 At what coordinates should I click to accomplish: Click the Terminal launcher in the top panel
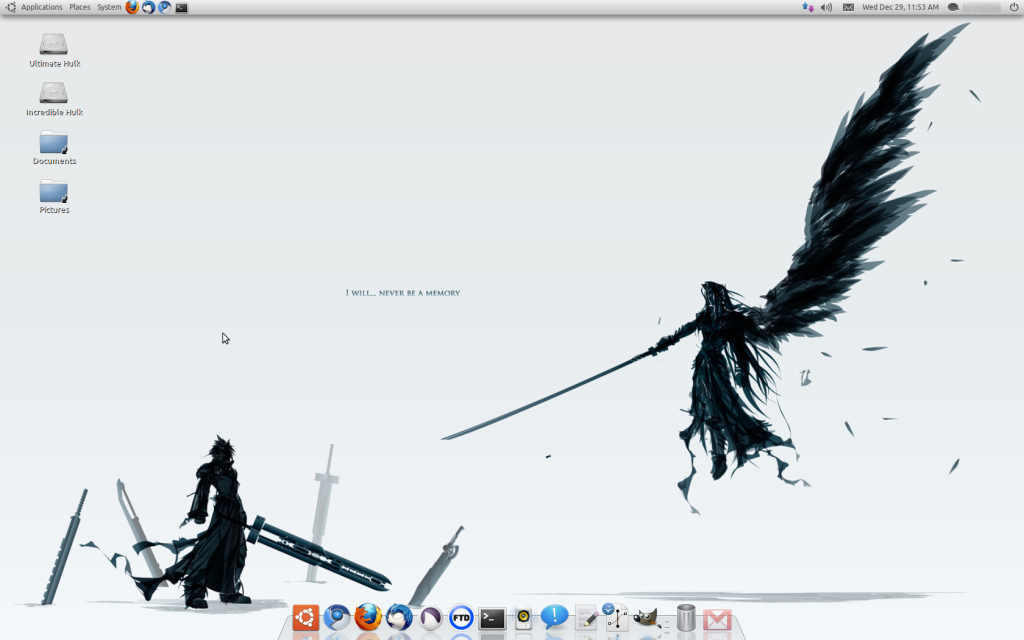tap(182, 8)
